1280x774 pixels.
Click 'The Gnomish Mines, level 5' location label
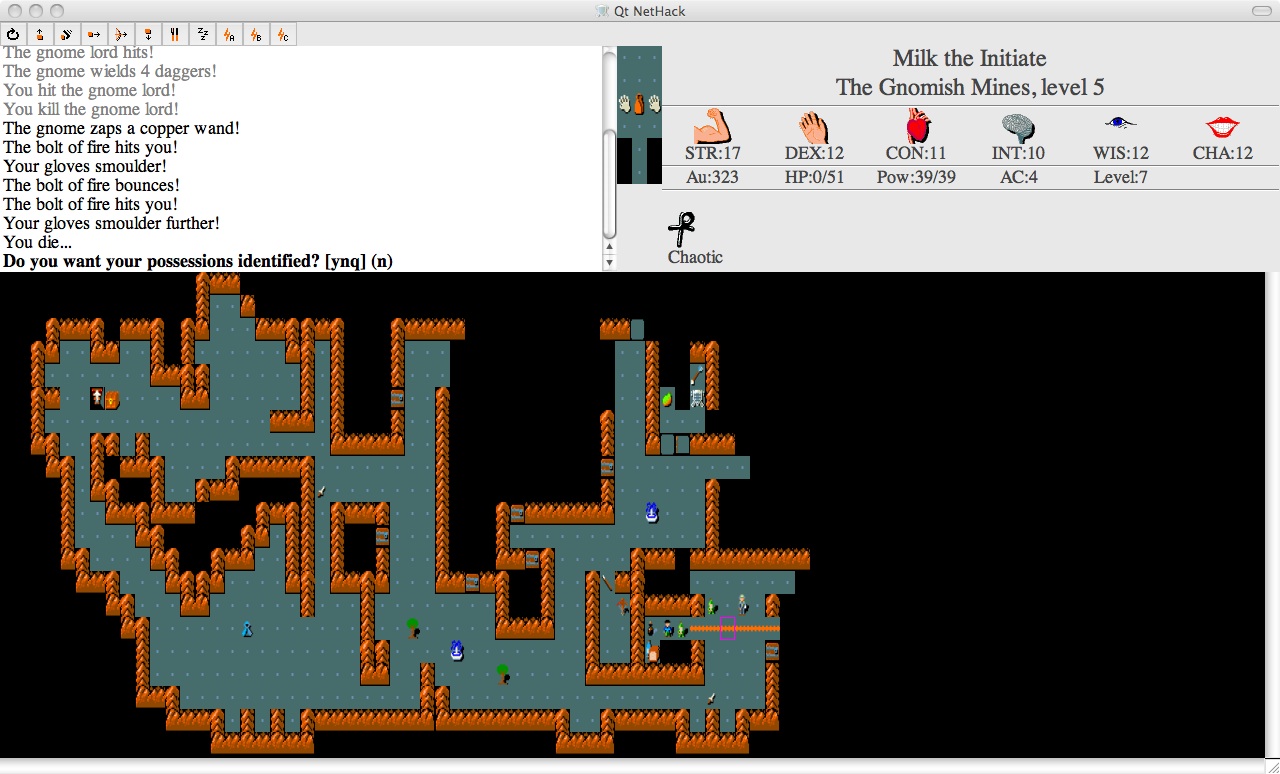pos(970,87)
